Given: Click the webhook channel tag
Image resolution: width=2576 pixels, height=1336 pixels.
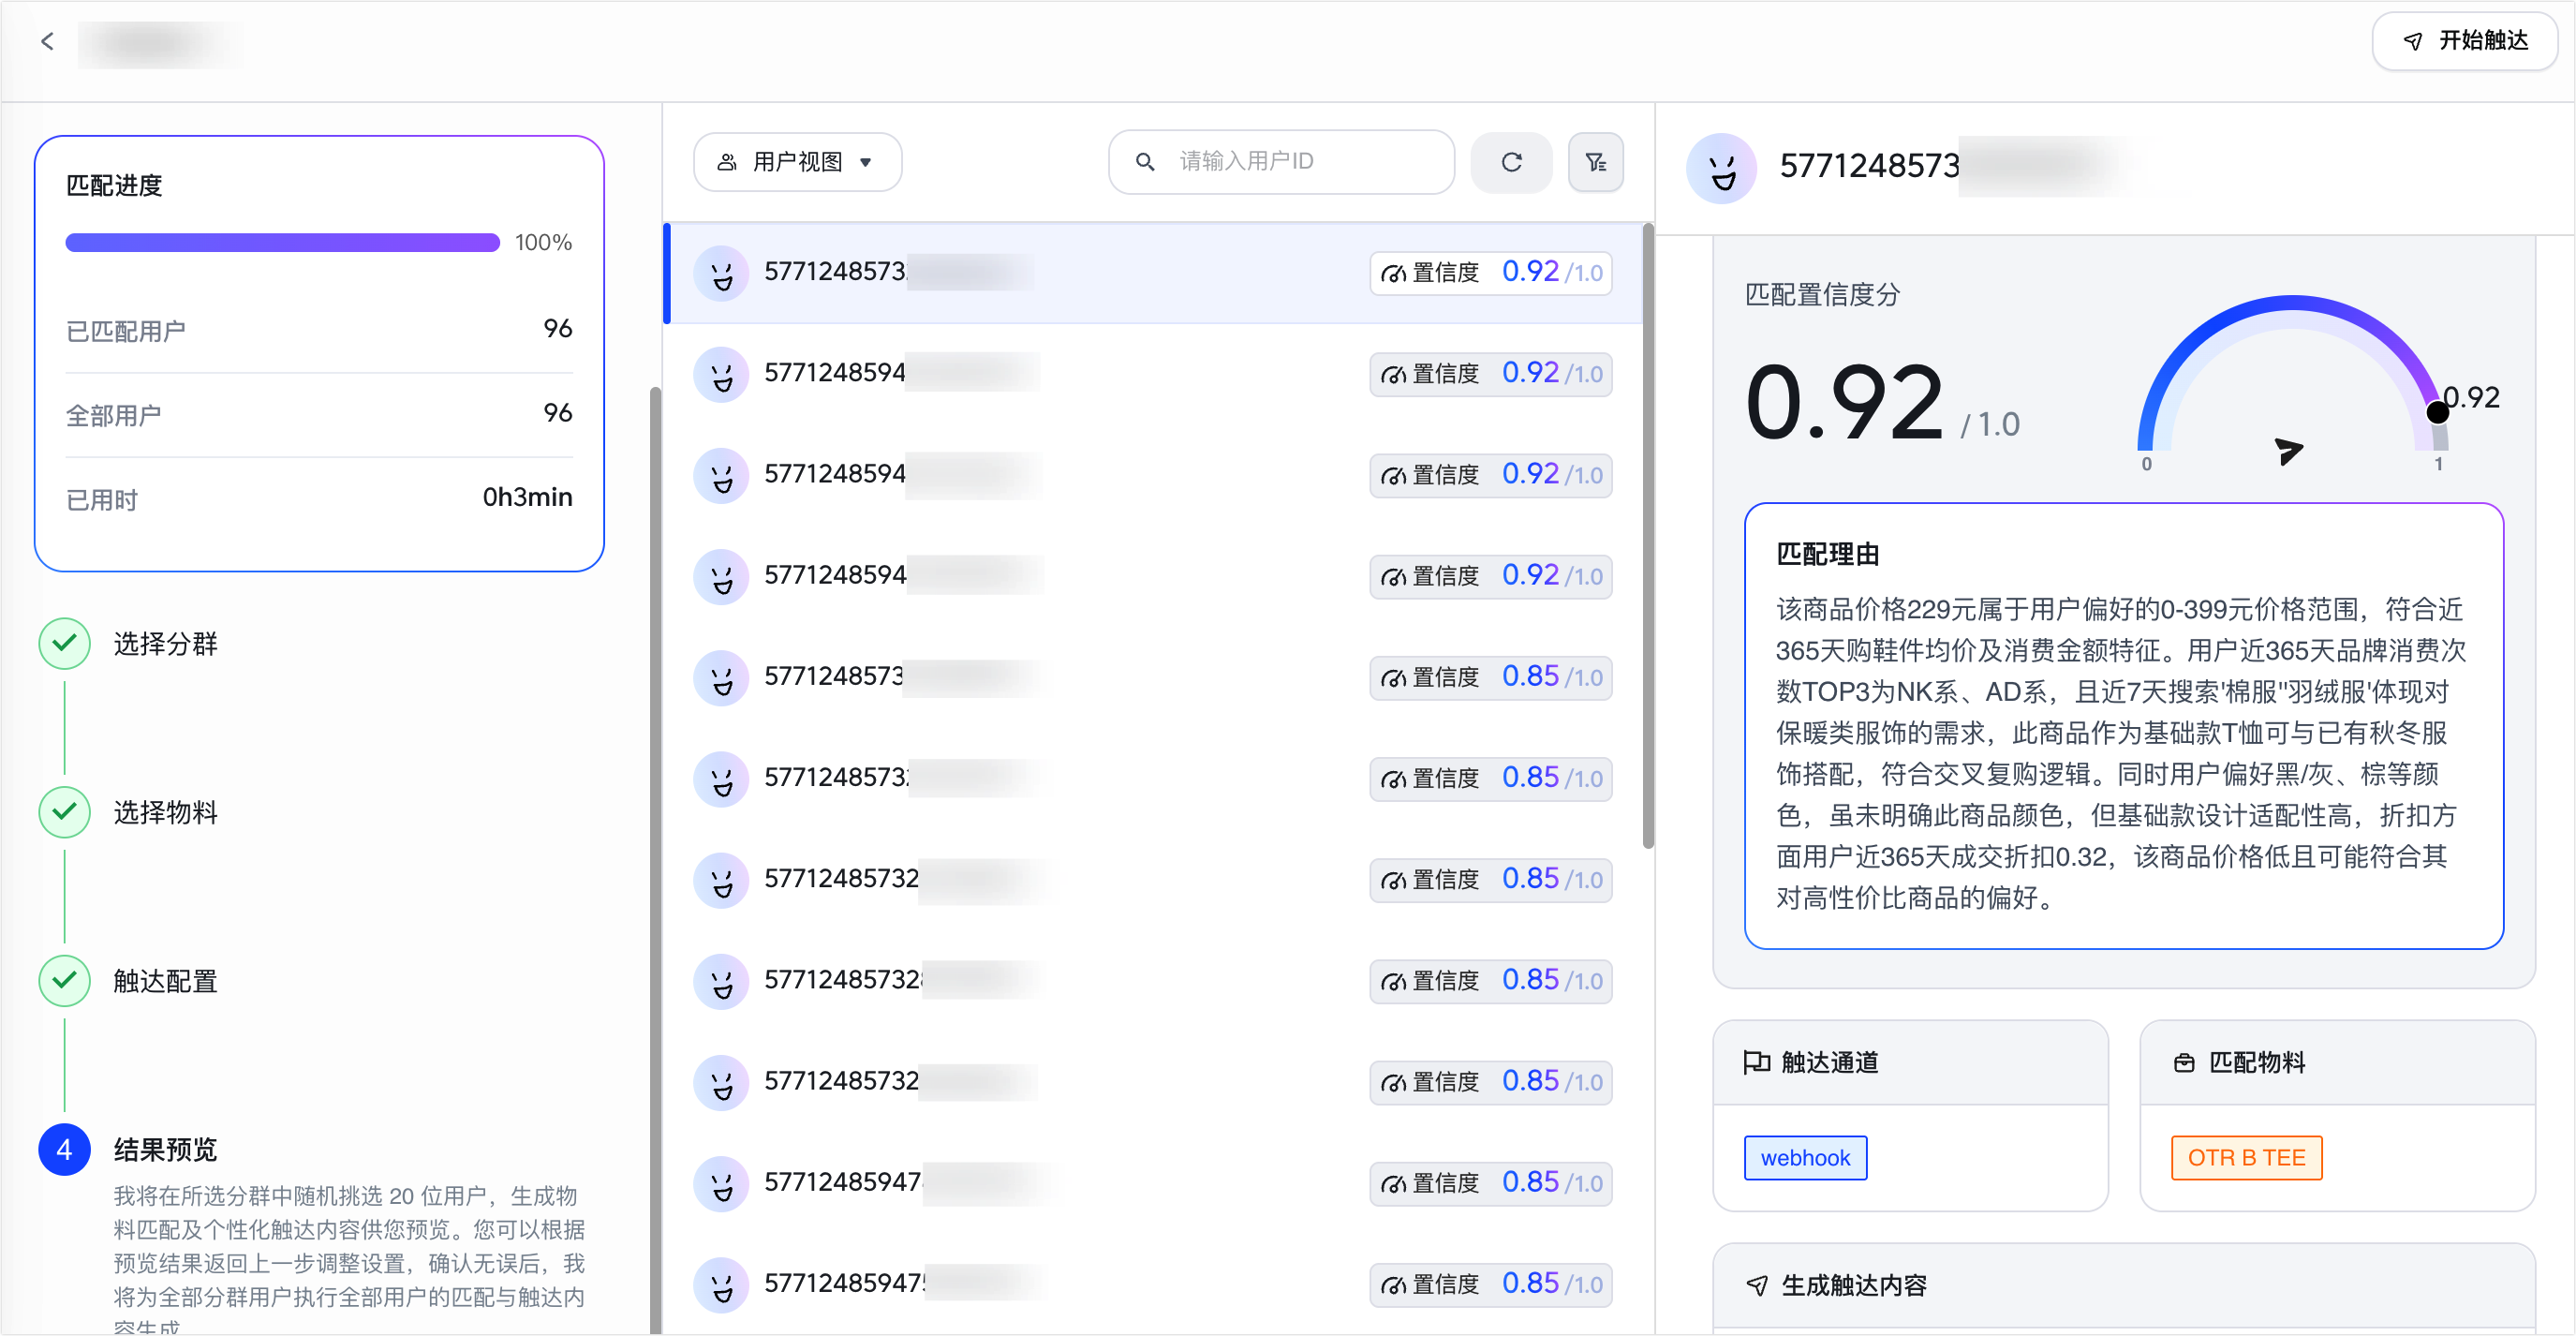Looking at the screenshot, I should [1805, 1158].
